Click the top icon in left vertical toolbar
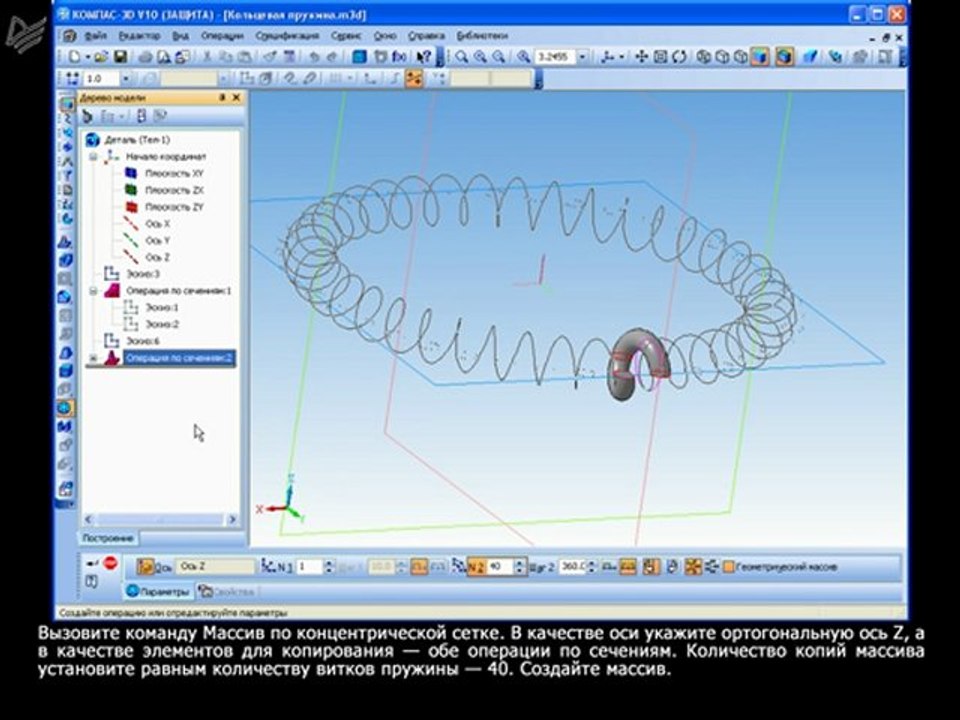This screenshot has width=960, height=720. 66,103
